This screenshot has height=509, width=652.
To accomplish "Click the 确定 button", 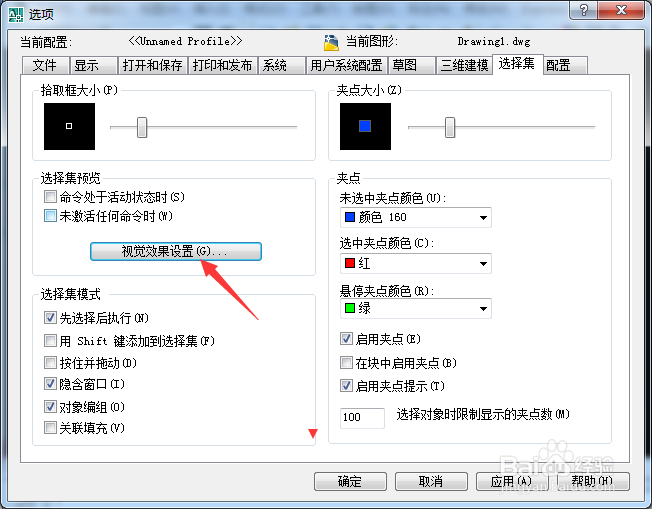I will tap(350, 482).
